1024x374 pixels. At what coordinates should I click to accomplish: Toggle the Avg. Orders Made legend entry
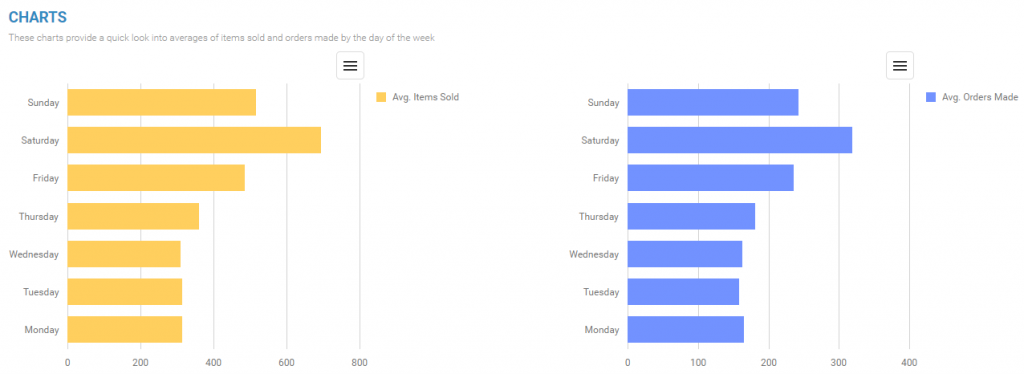[972, 97]
